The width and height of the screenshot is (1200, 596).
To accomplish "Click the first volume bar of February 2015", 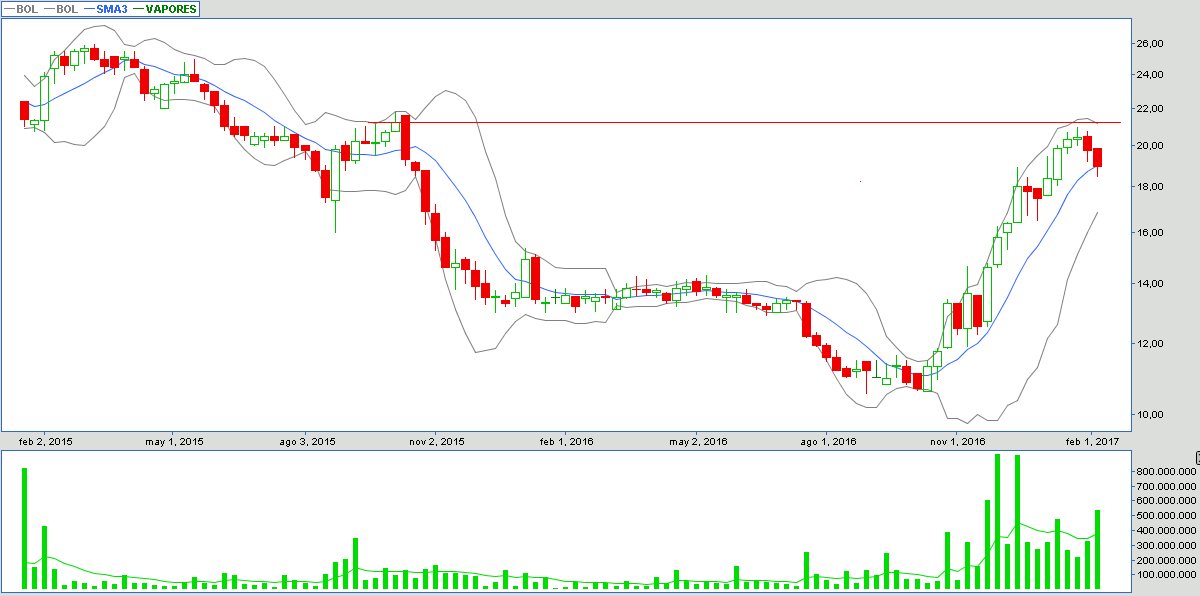I will [25, 528].
